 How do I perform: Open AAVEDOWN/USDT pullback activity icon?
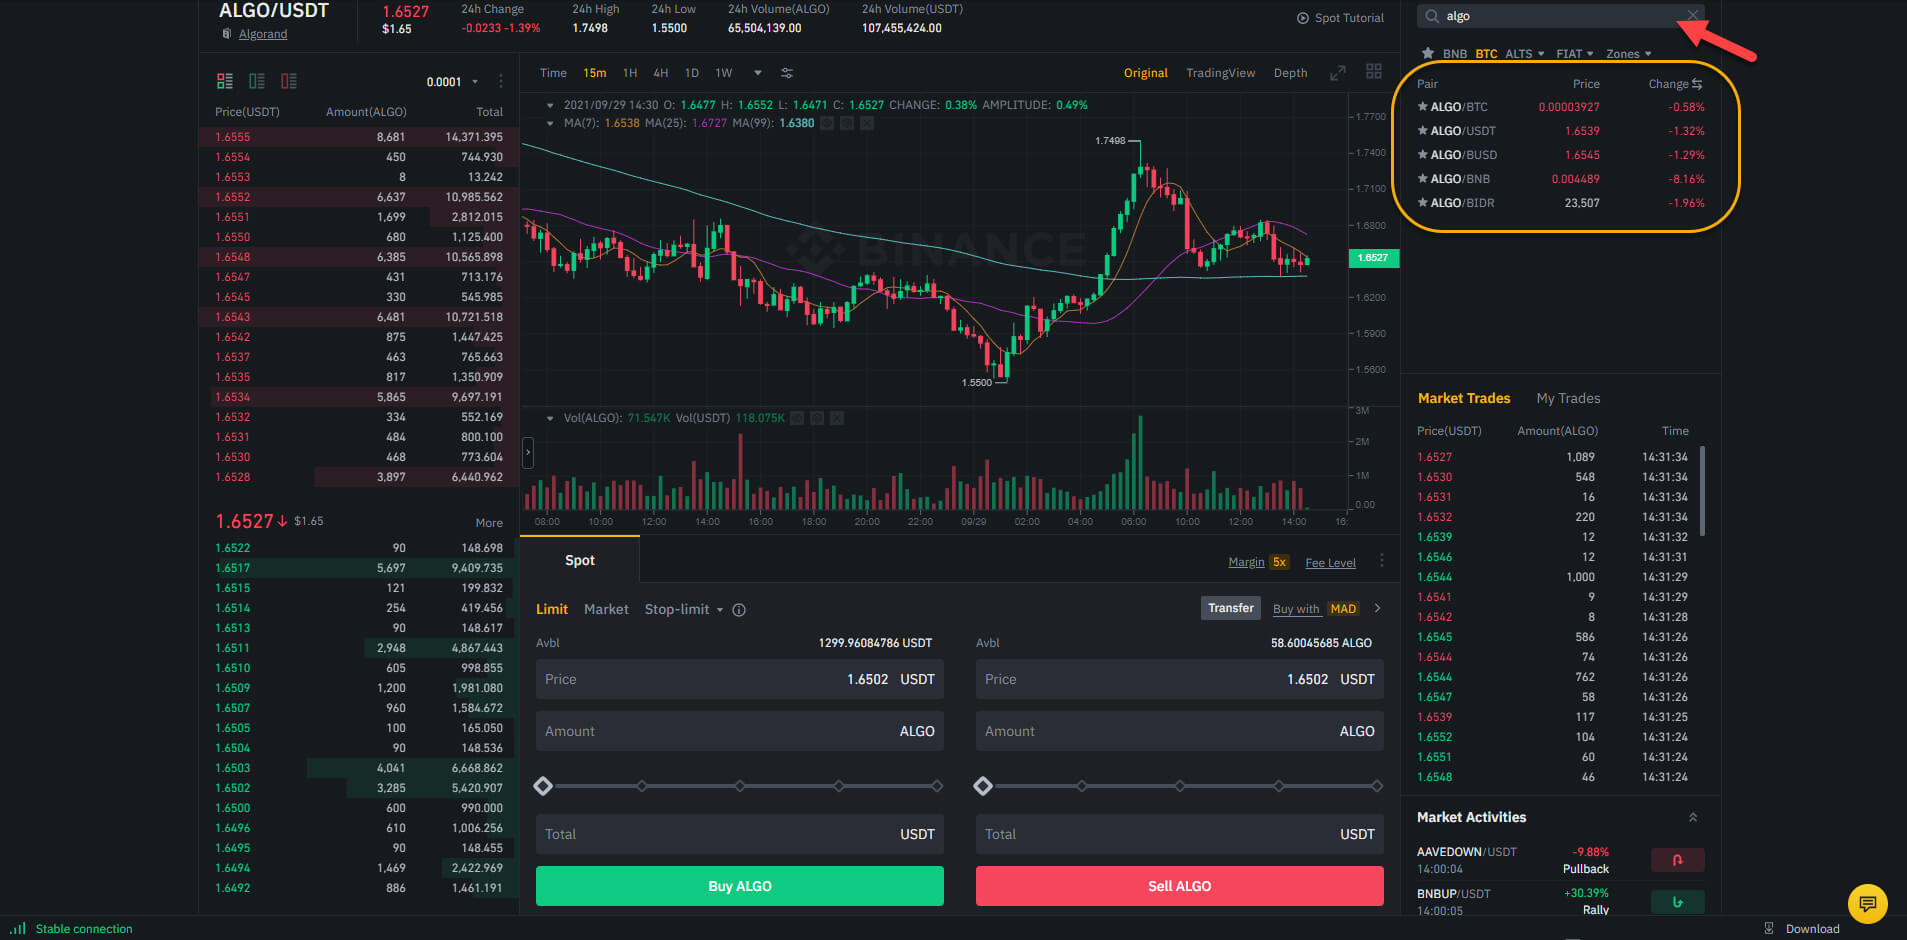point(1677,860)
